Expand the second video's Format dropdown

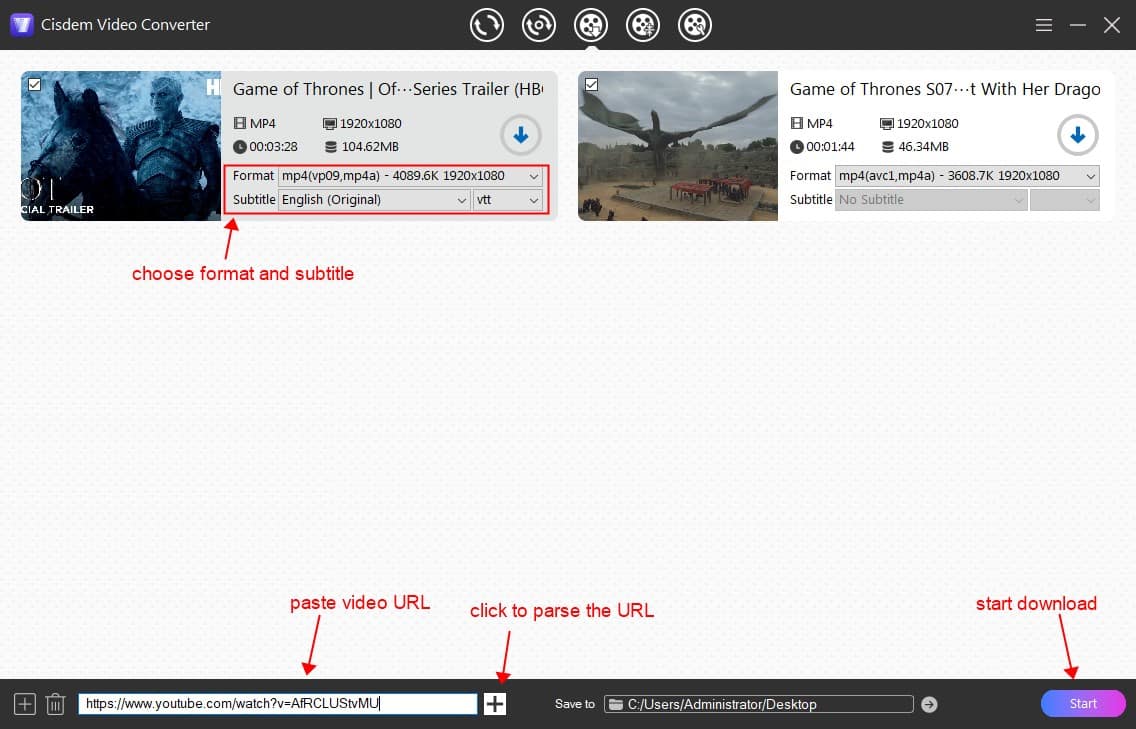pyautogui.click(x=967, y=176)
